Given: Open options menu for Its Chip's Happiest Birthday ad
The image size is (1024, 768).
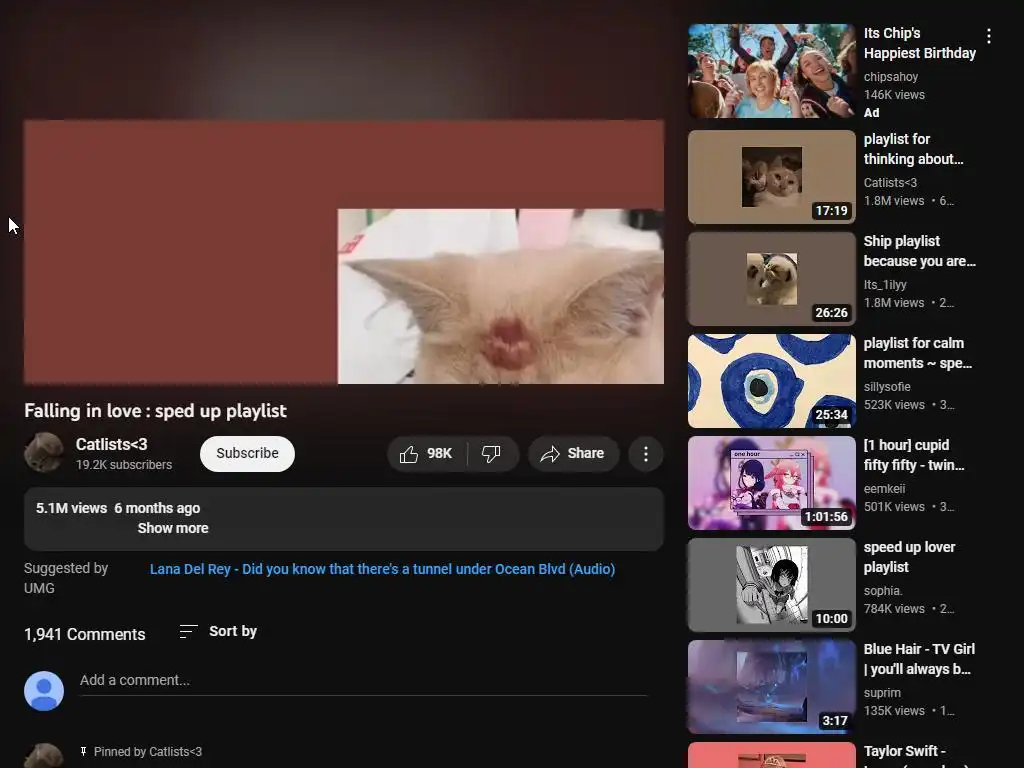Looking at the screenshot, I should (x=989, y=36).
